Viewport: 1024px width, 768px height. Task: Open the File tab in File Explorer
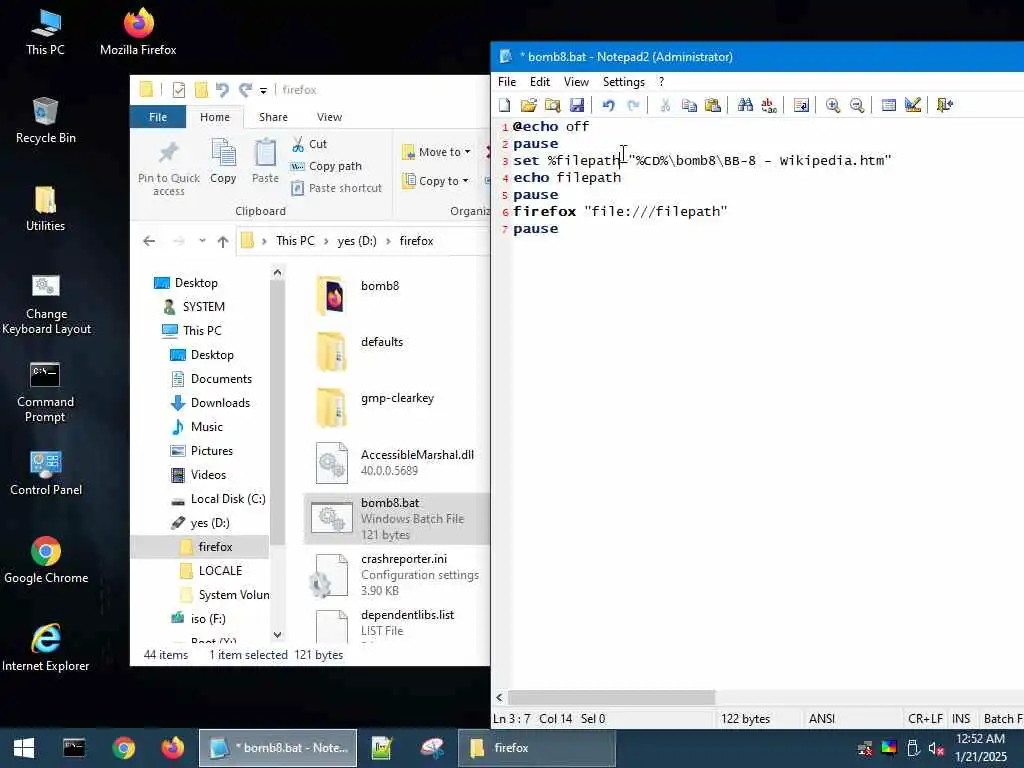pyautogui.click(x=158, y=117)
